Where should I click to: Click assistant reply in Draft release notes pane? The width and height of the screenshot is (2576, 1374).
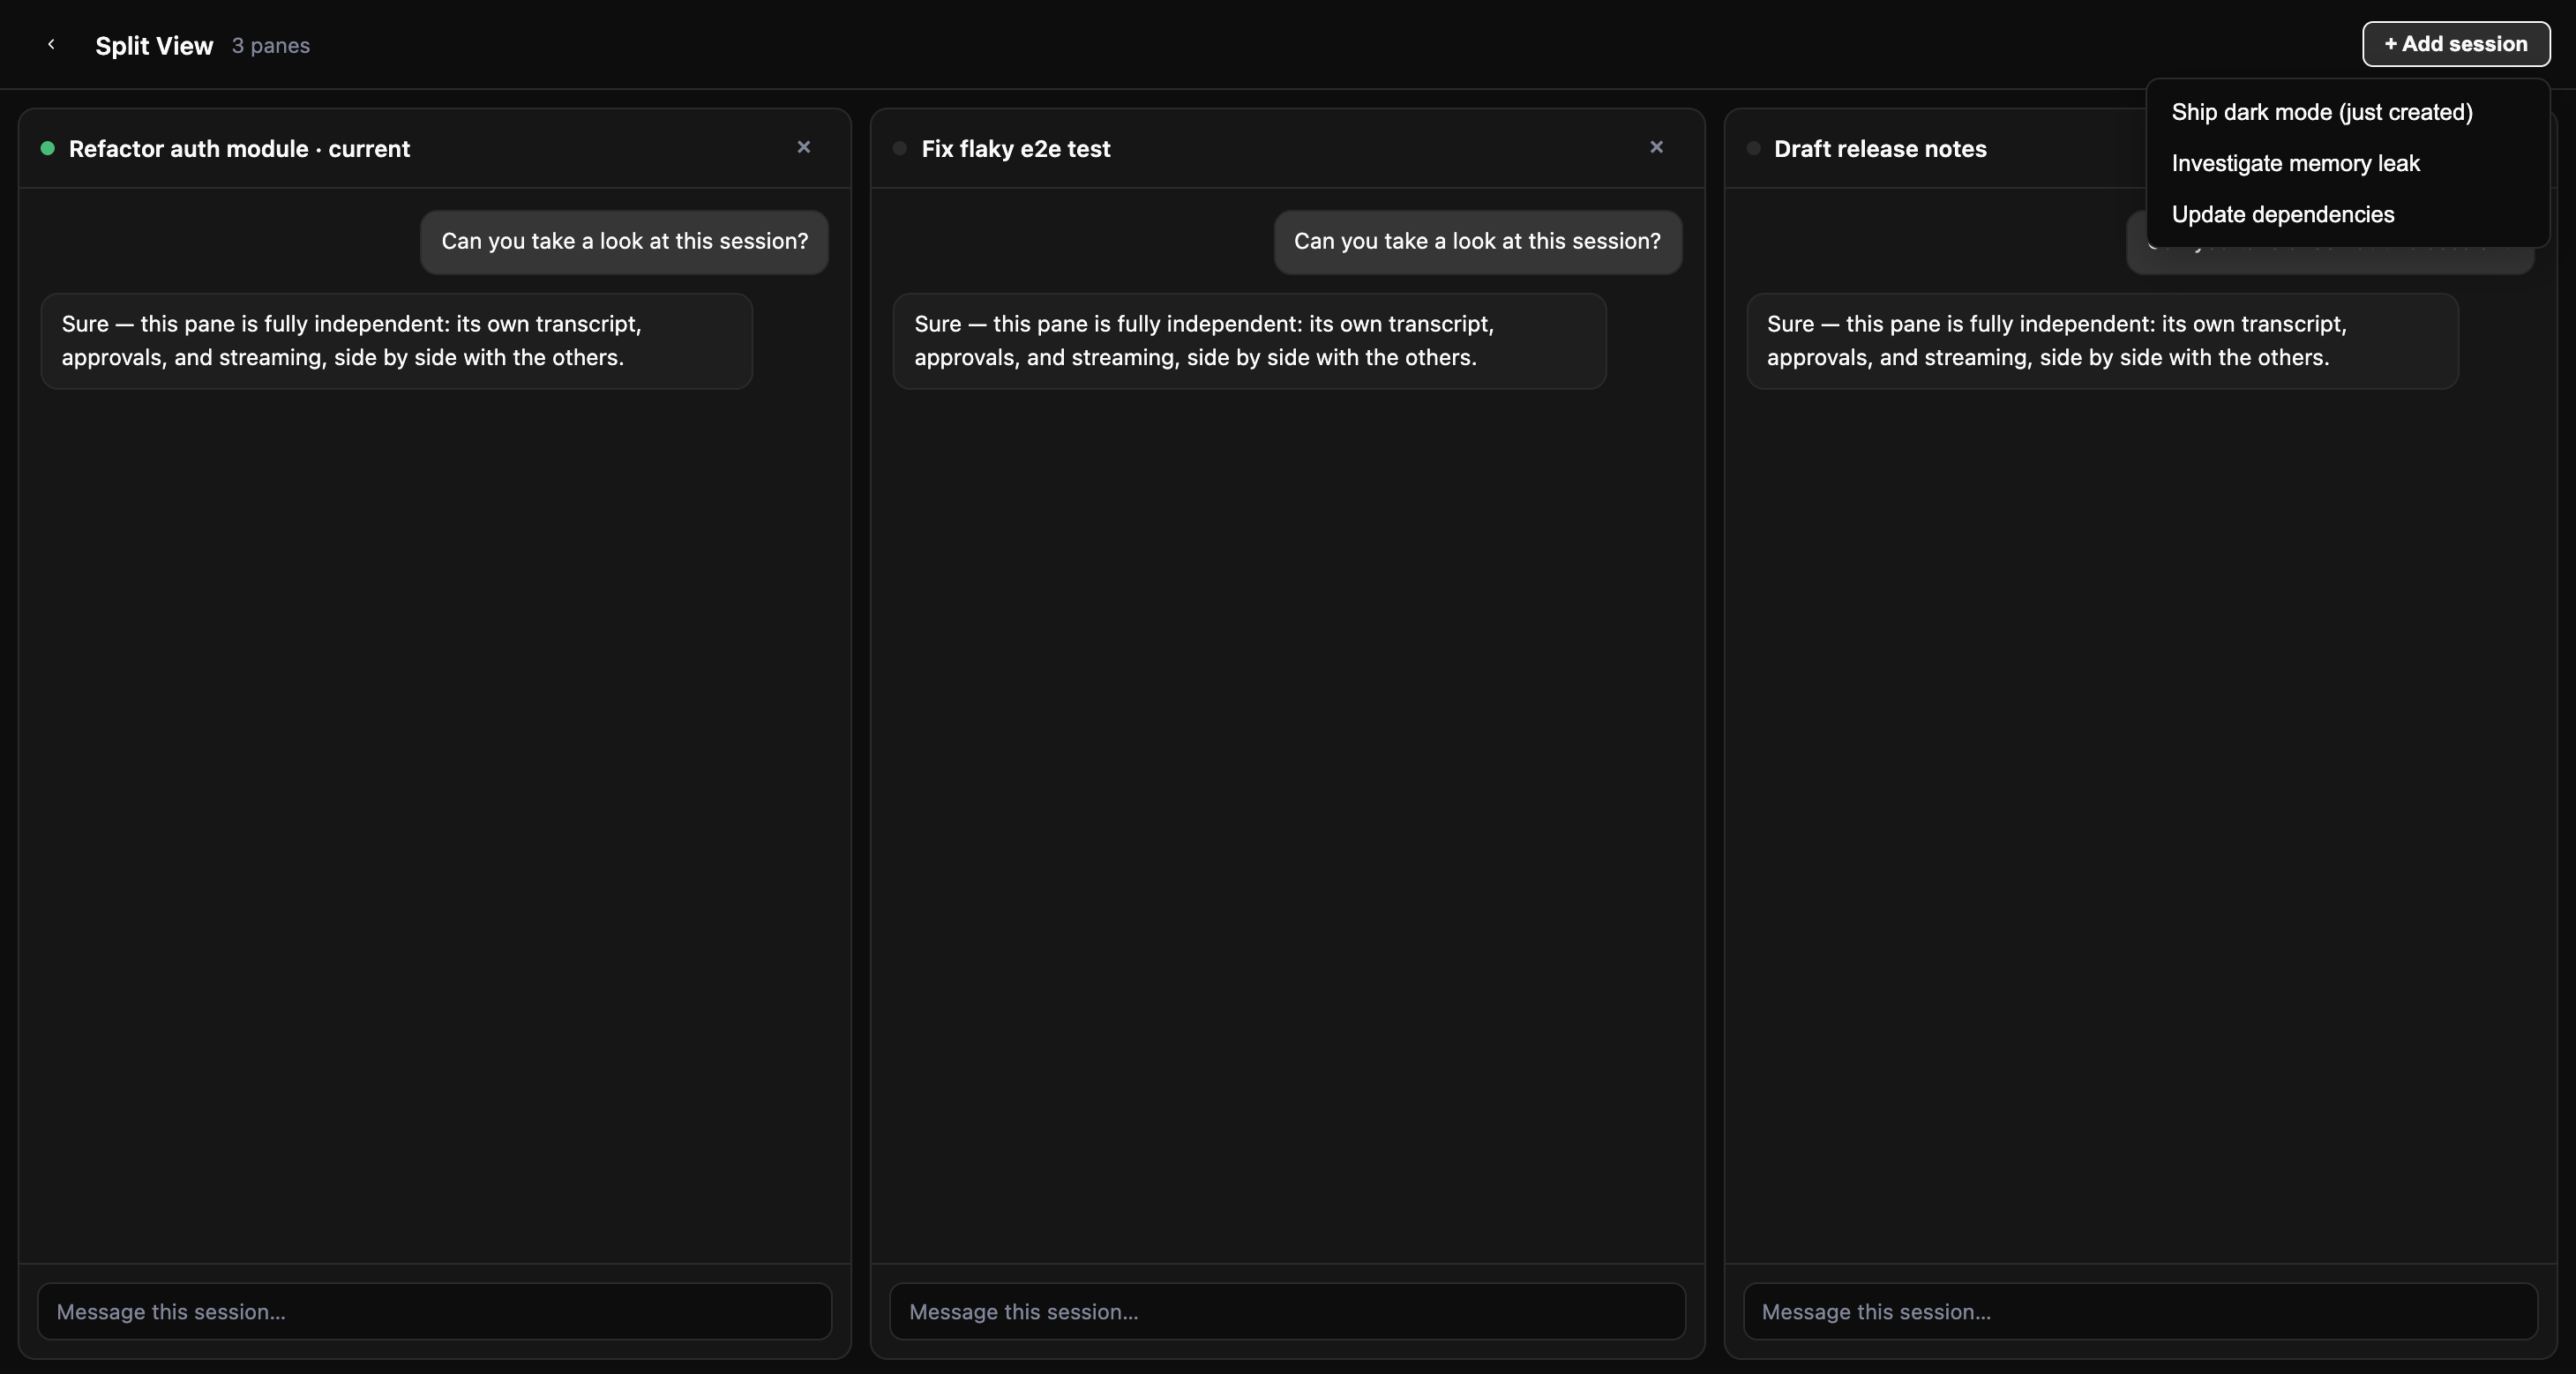tap(2102, 341)
